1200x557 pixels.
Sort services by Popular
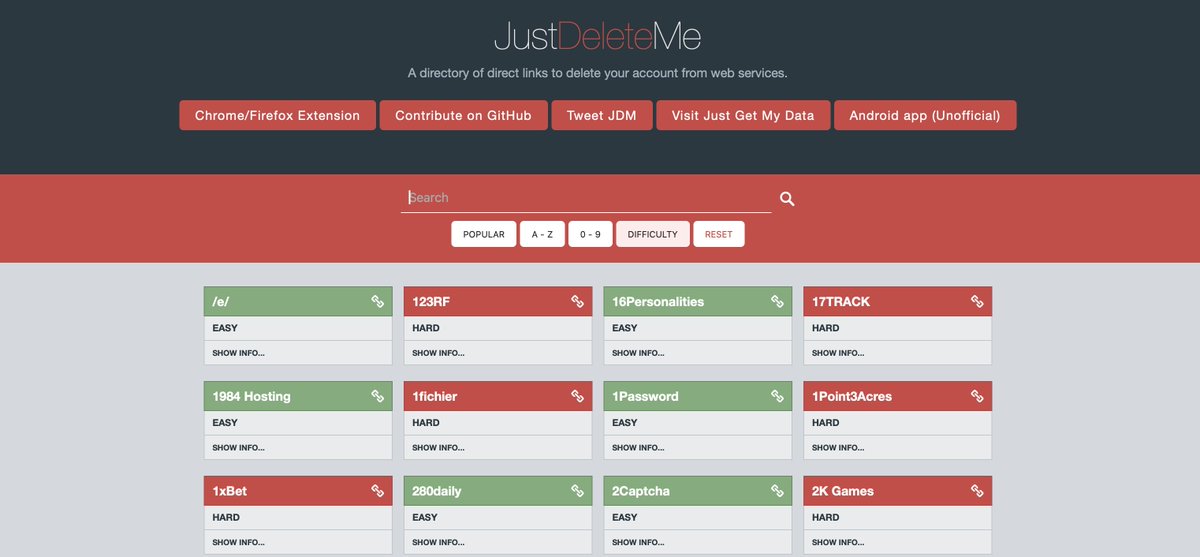(484, 234)
